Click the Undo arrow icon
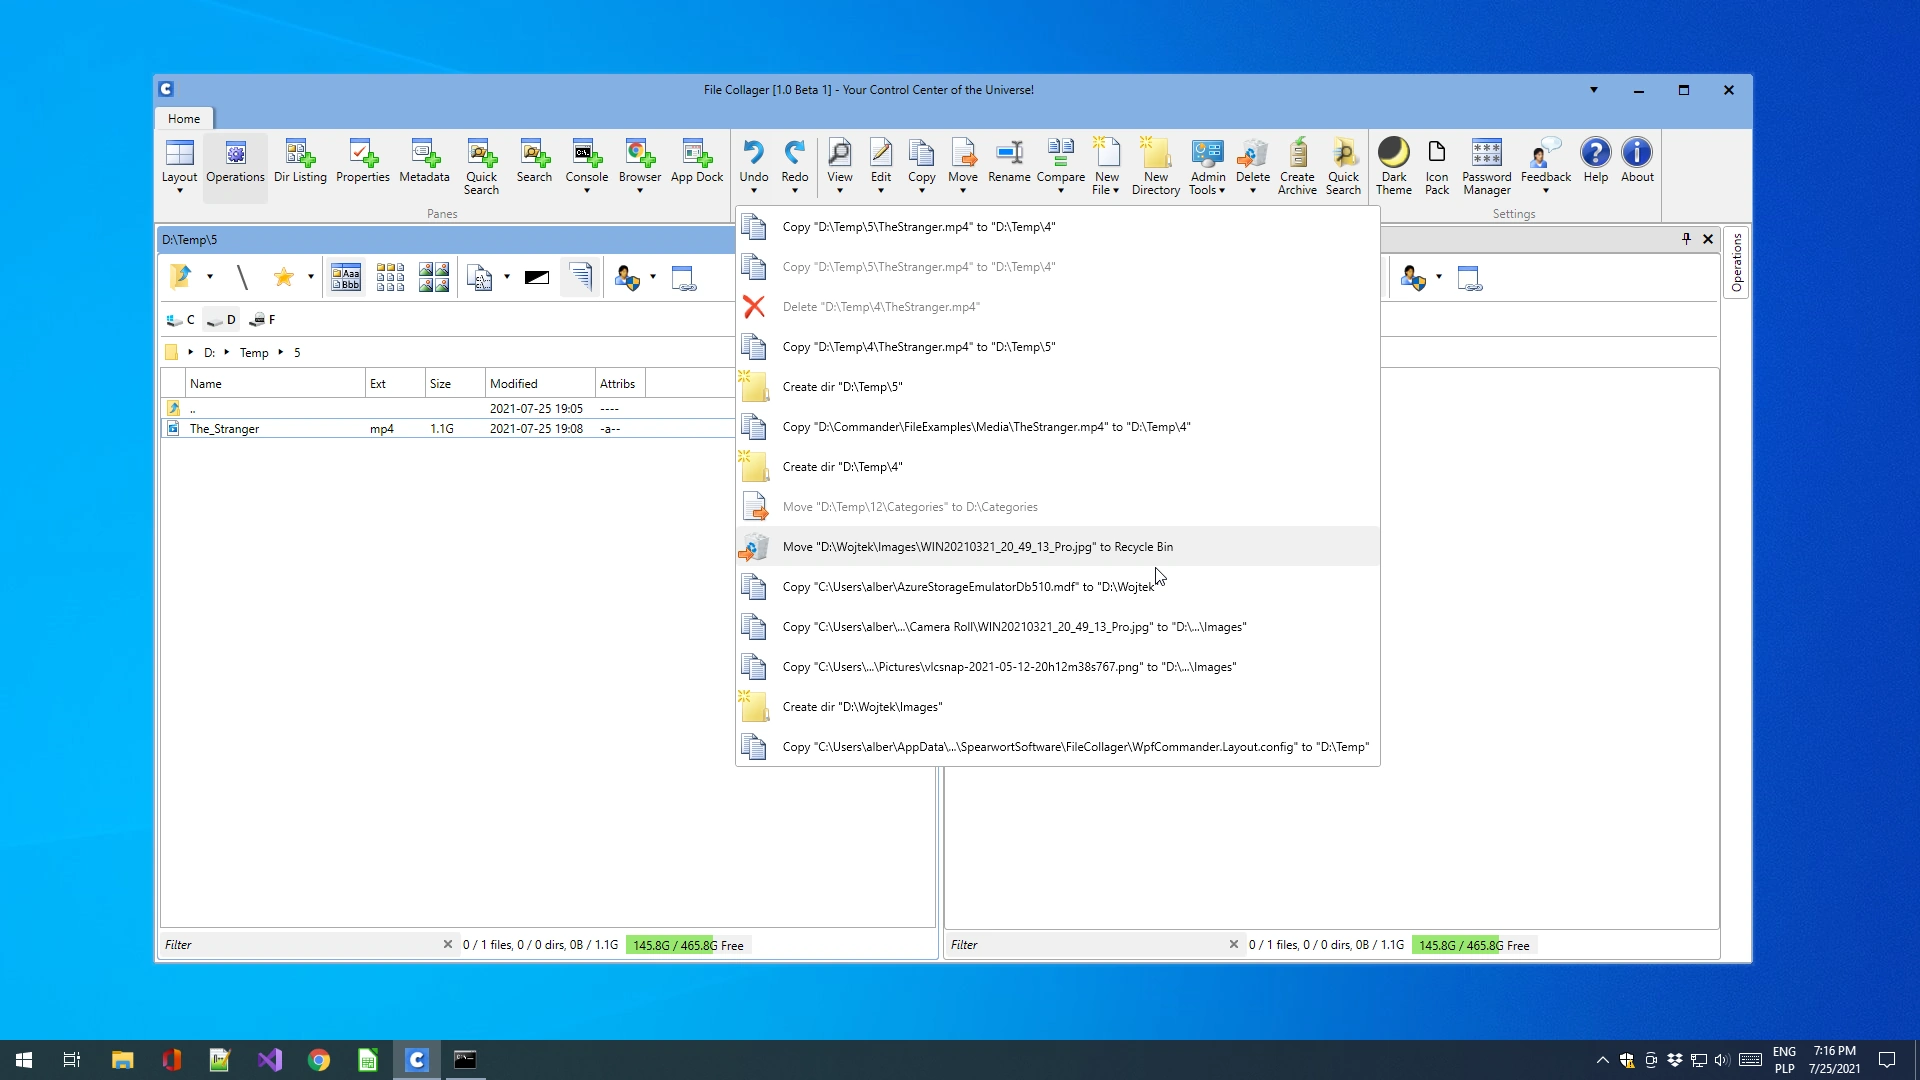The width and height of the screenshot is (1920, 1080). click(x=753, y=152)
